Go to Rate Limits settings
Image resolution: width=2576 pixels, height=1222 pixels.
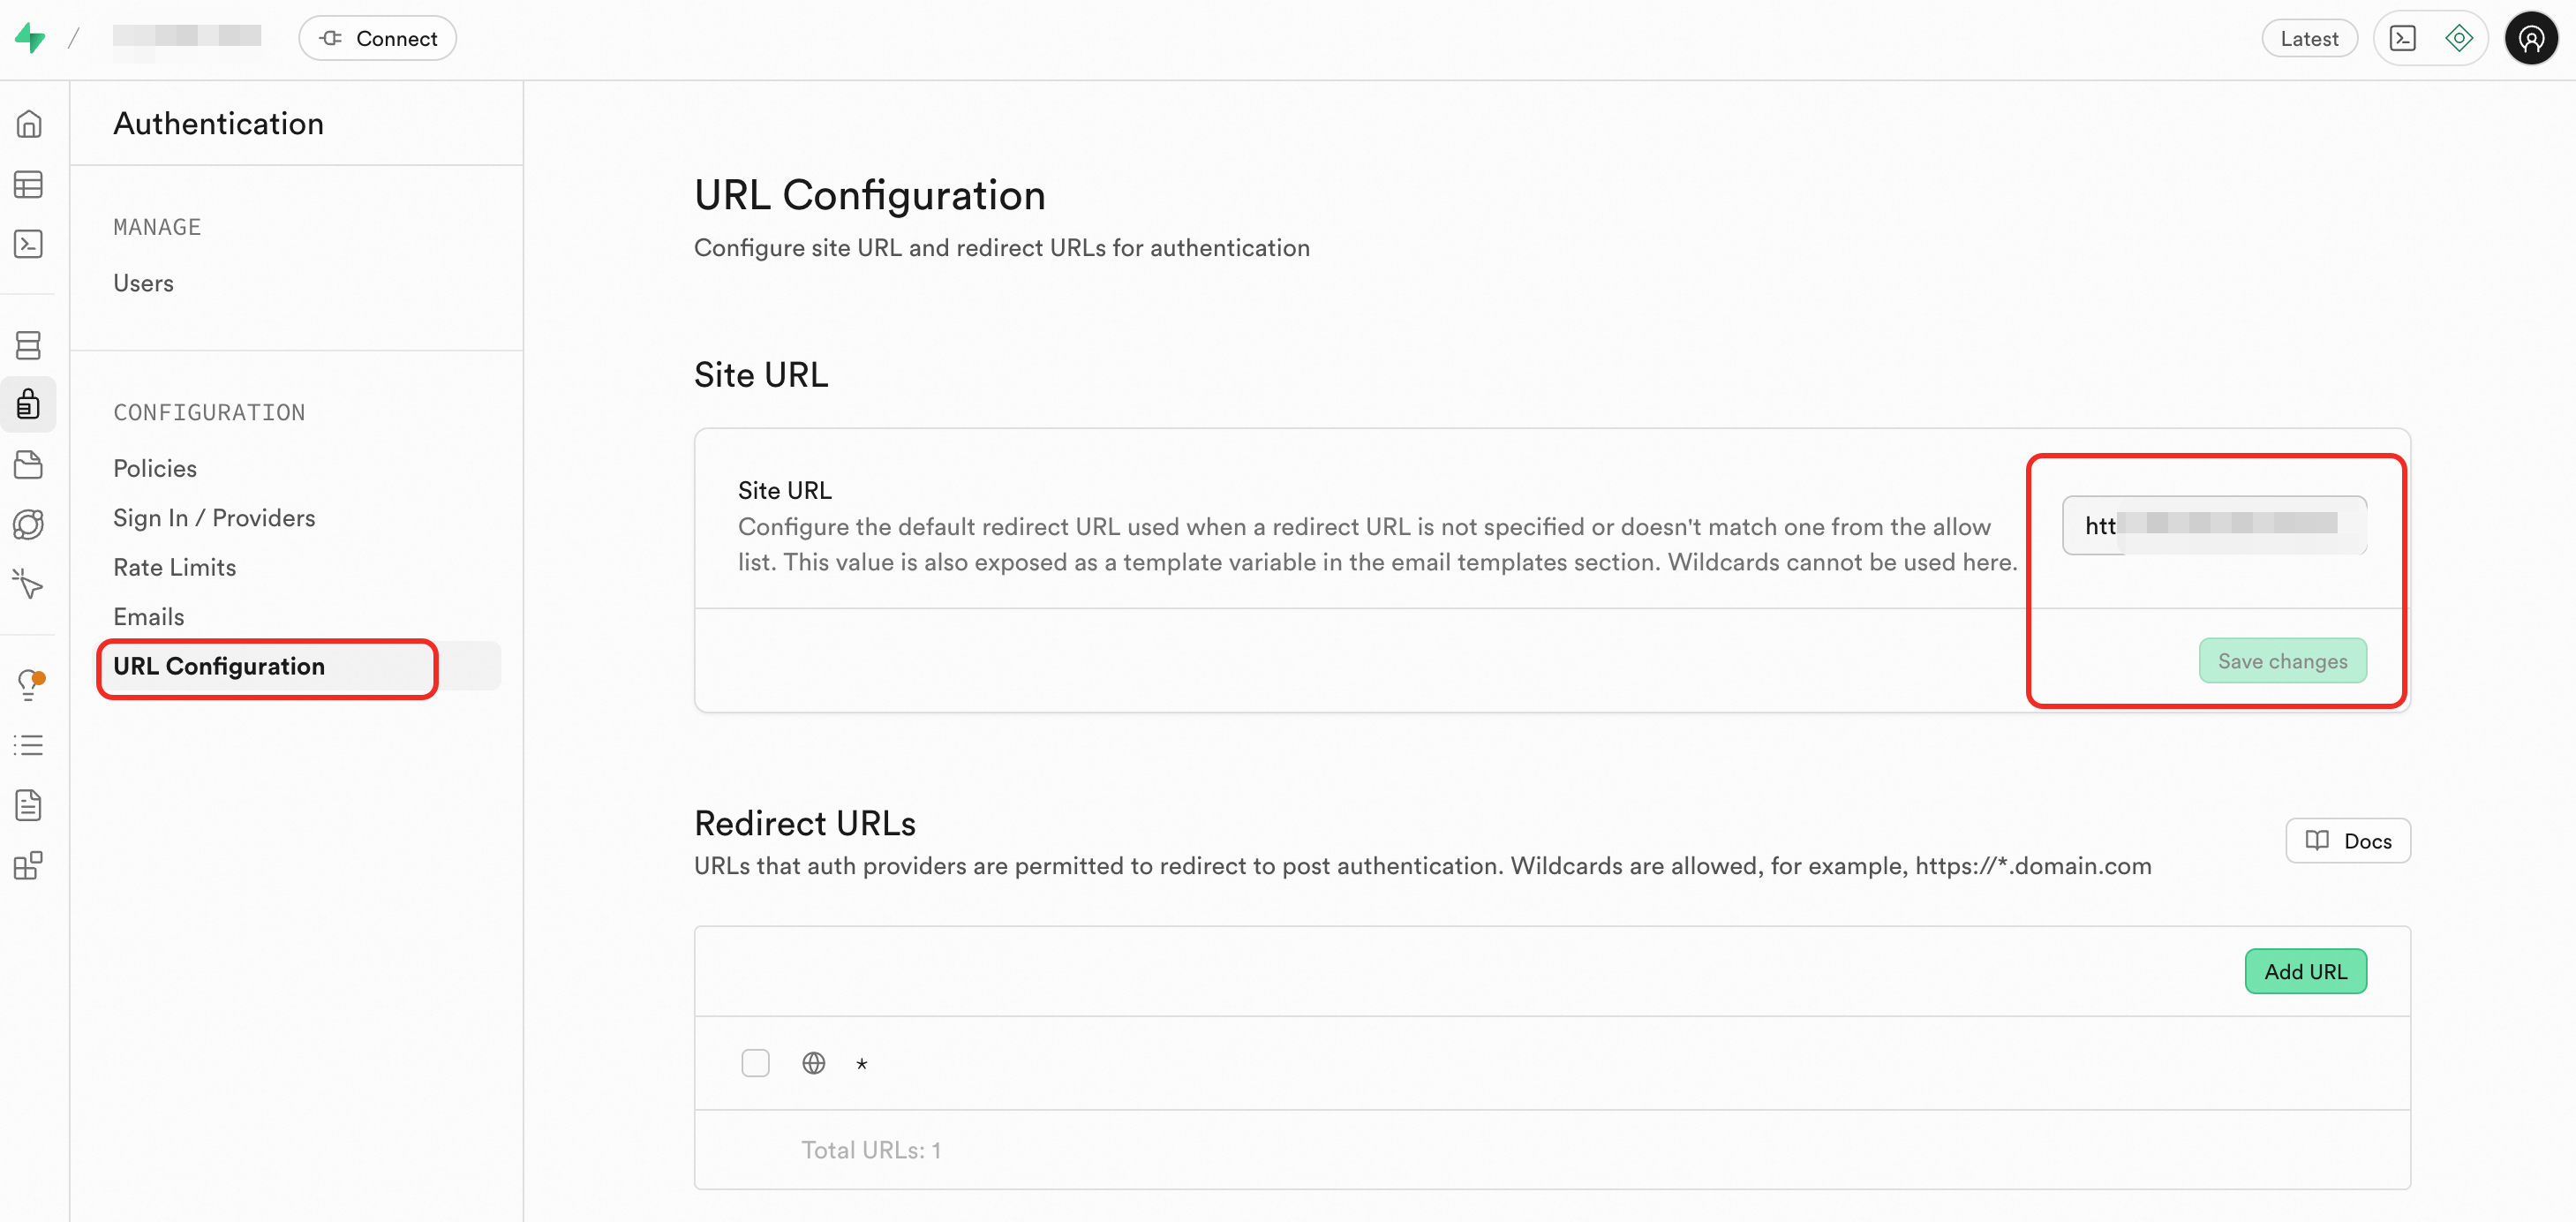pos(175,567)
